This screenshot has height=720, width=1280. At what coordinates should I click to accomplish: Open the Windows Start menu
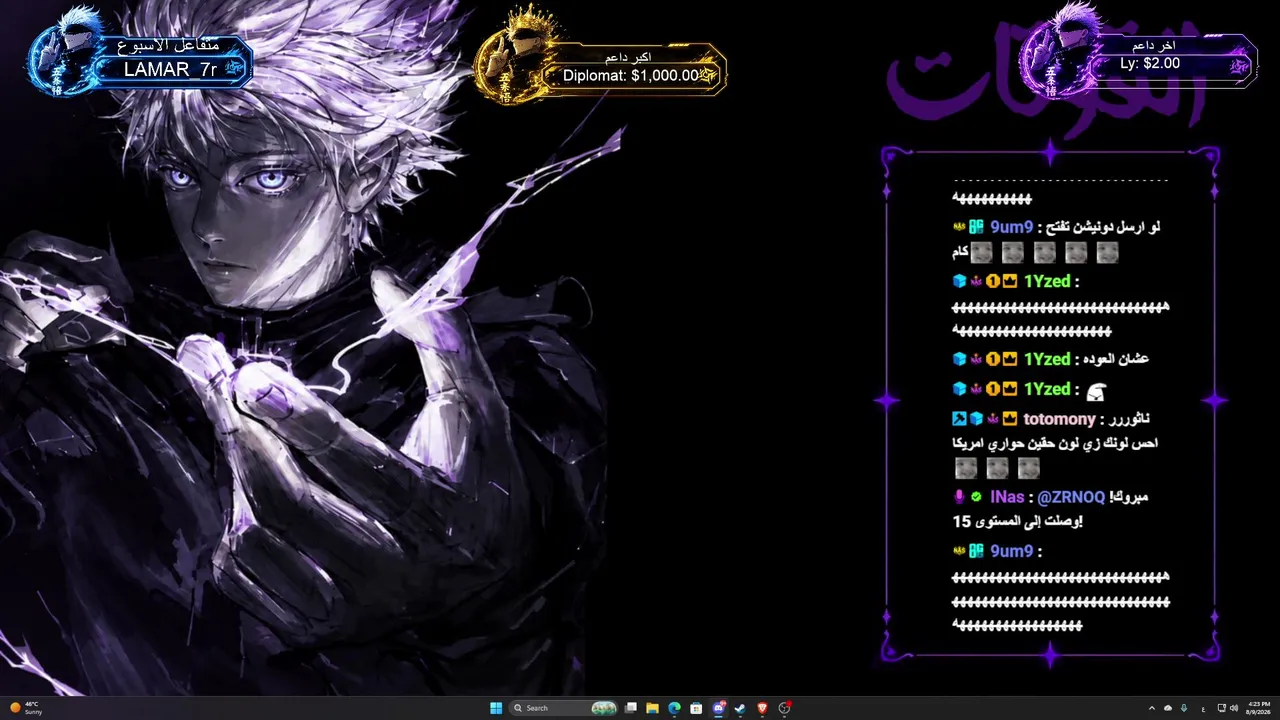496,708
